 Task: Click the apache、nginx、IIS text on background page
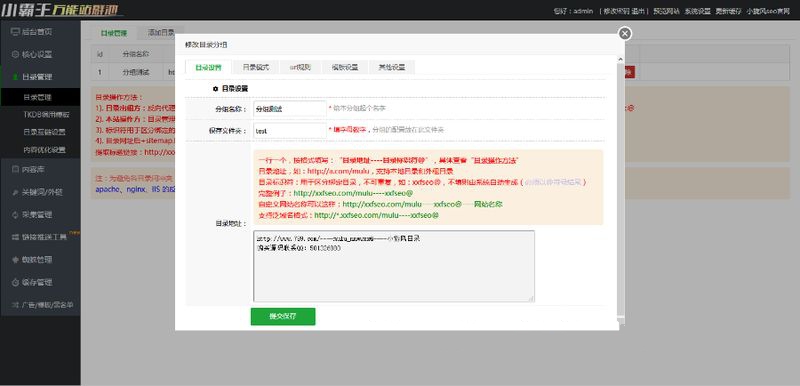pos(135,189)
